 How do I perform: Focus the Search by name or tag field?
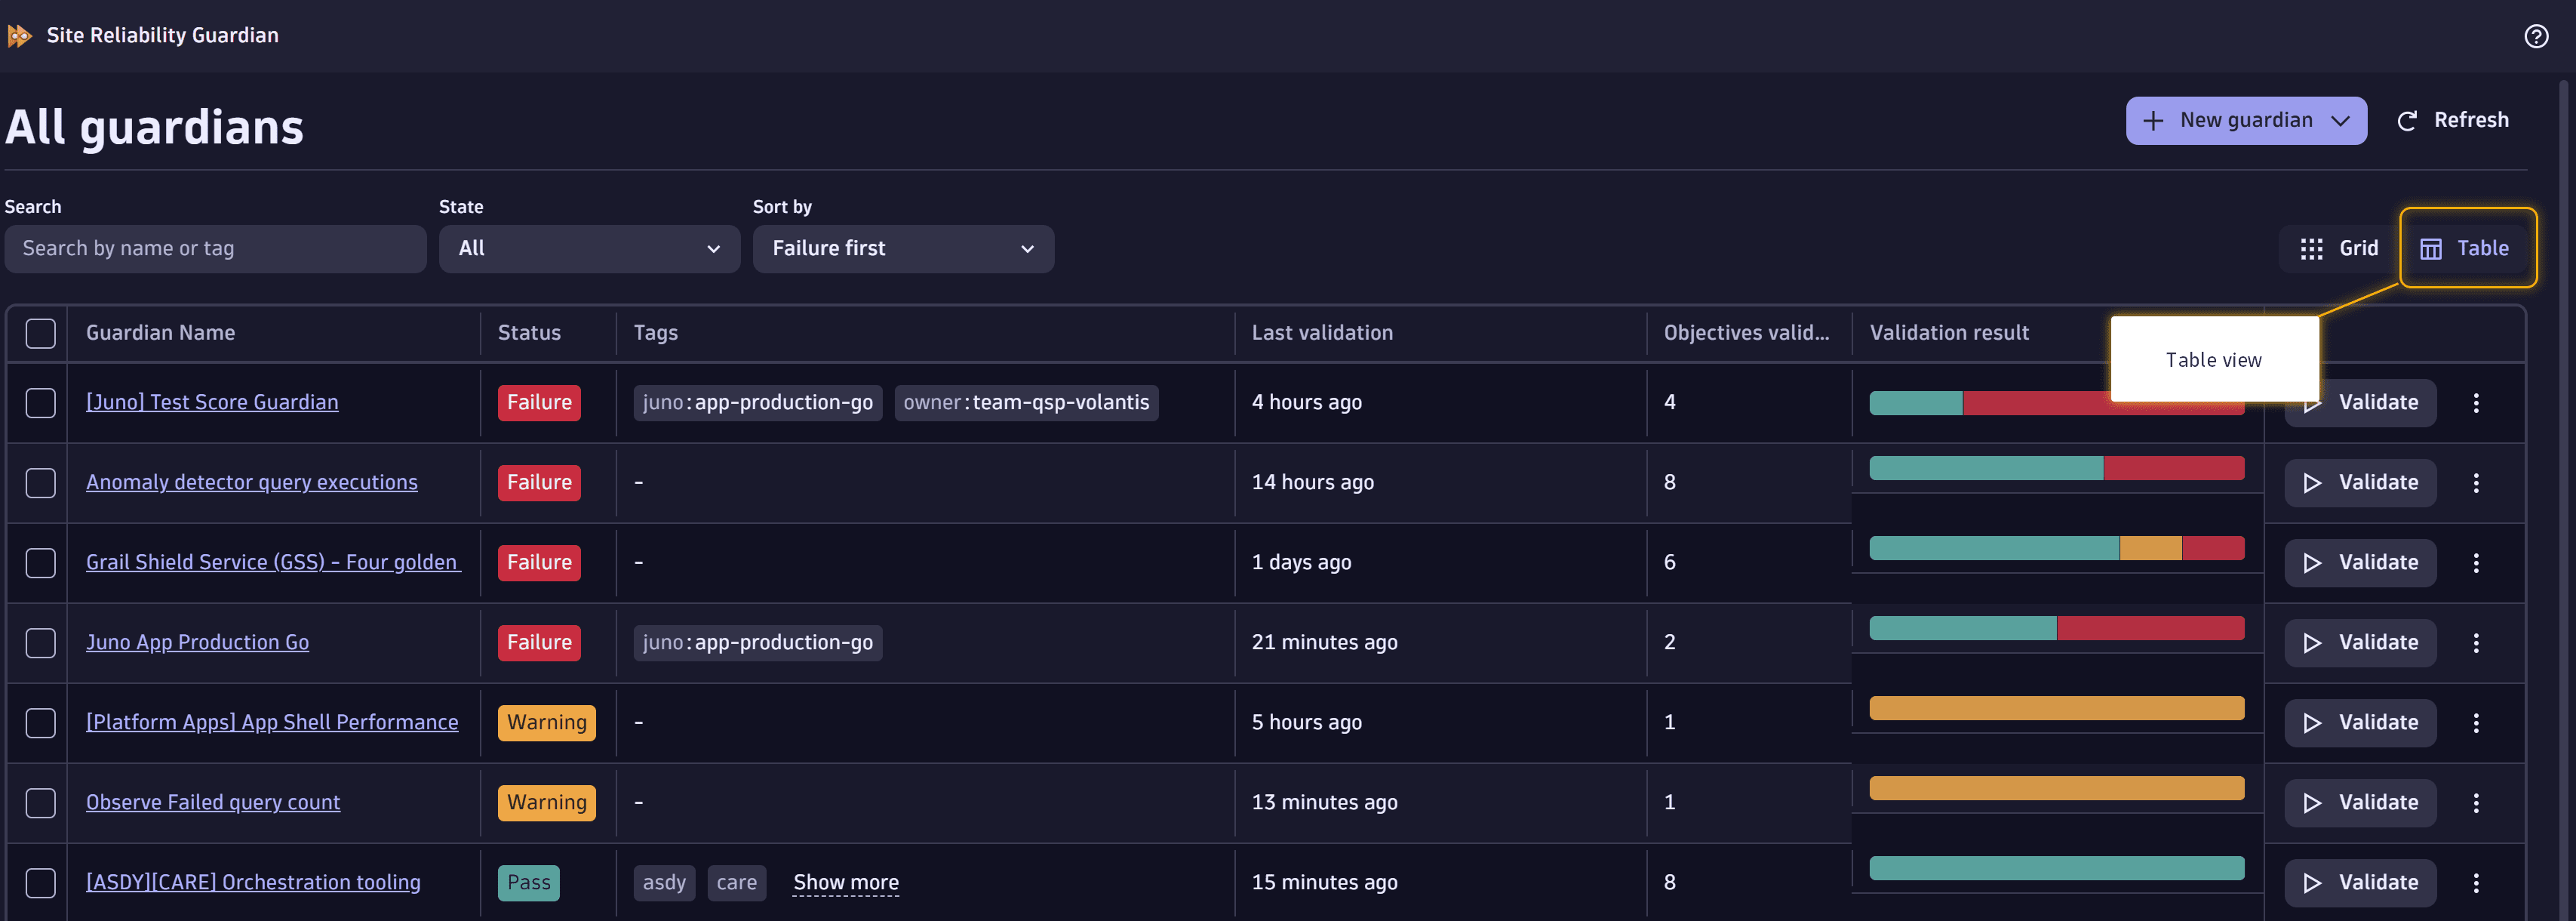[215, 249]
